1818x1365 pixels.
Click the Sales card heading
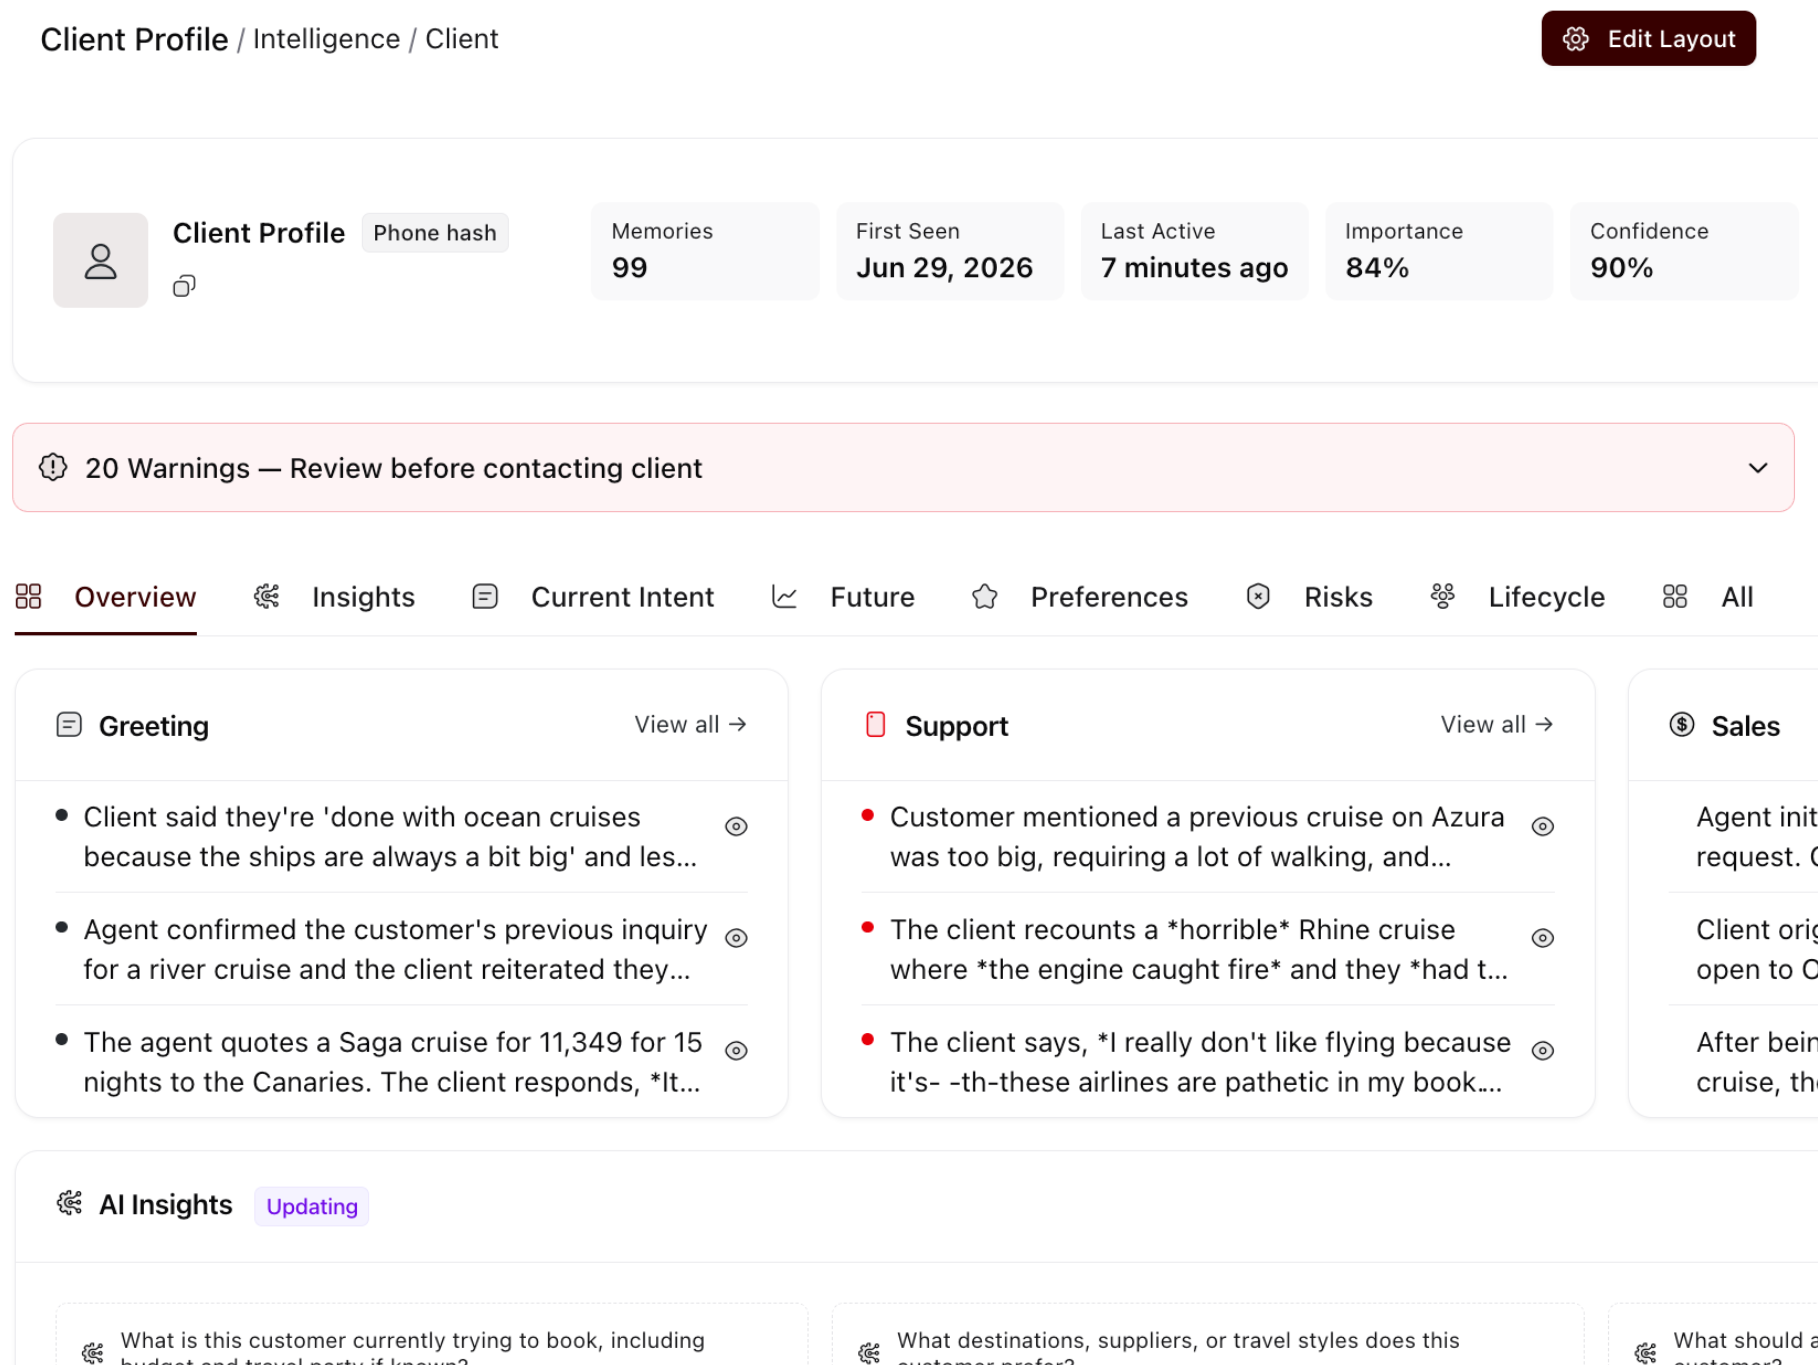(x=1745, y=726)
